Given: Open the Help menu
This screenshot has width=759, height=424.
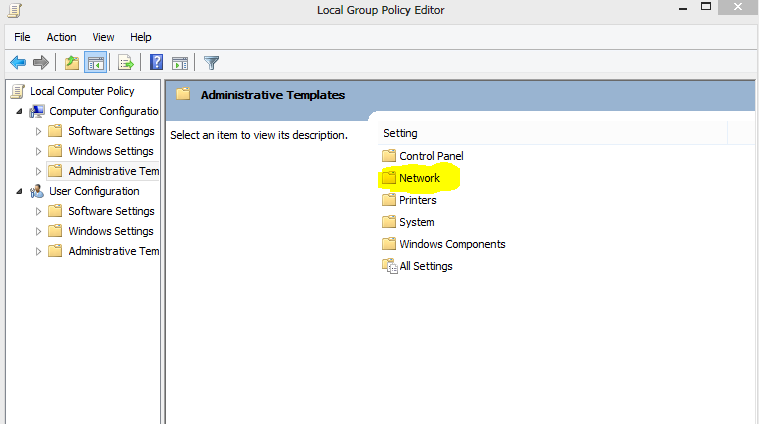Looking at the screenshot, I should tap(140, 37).
